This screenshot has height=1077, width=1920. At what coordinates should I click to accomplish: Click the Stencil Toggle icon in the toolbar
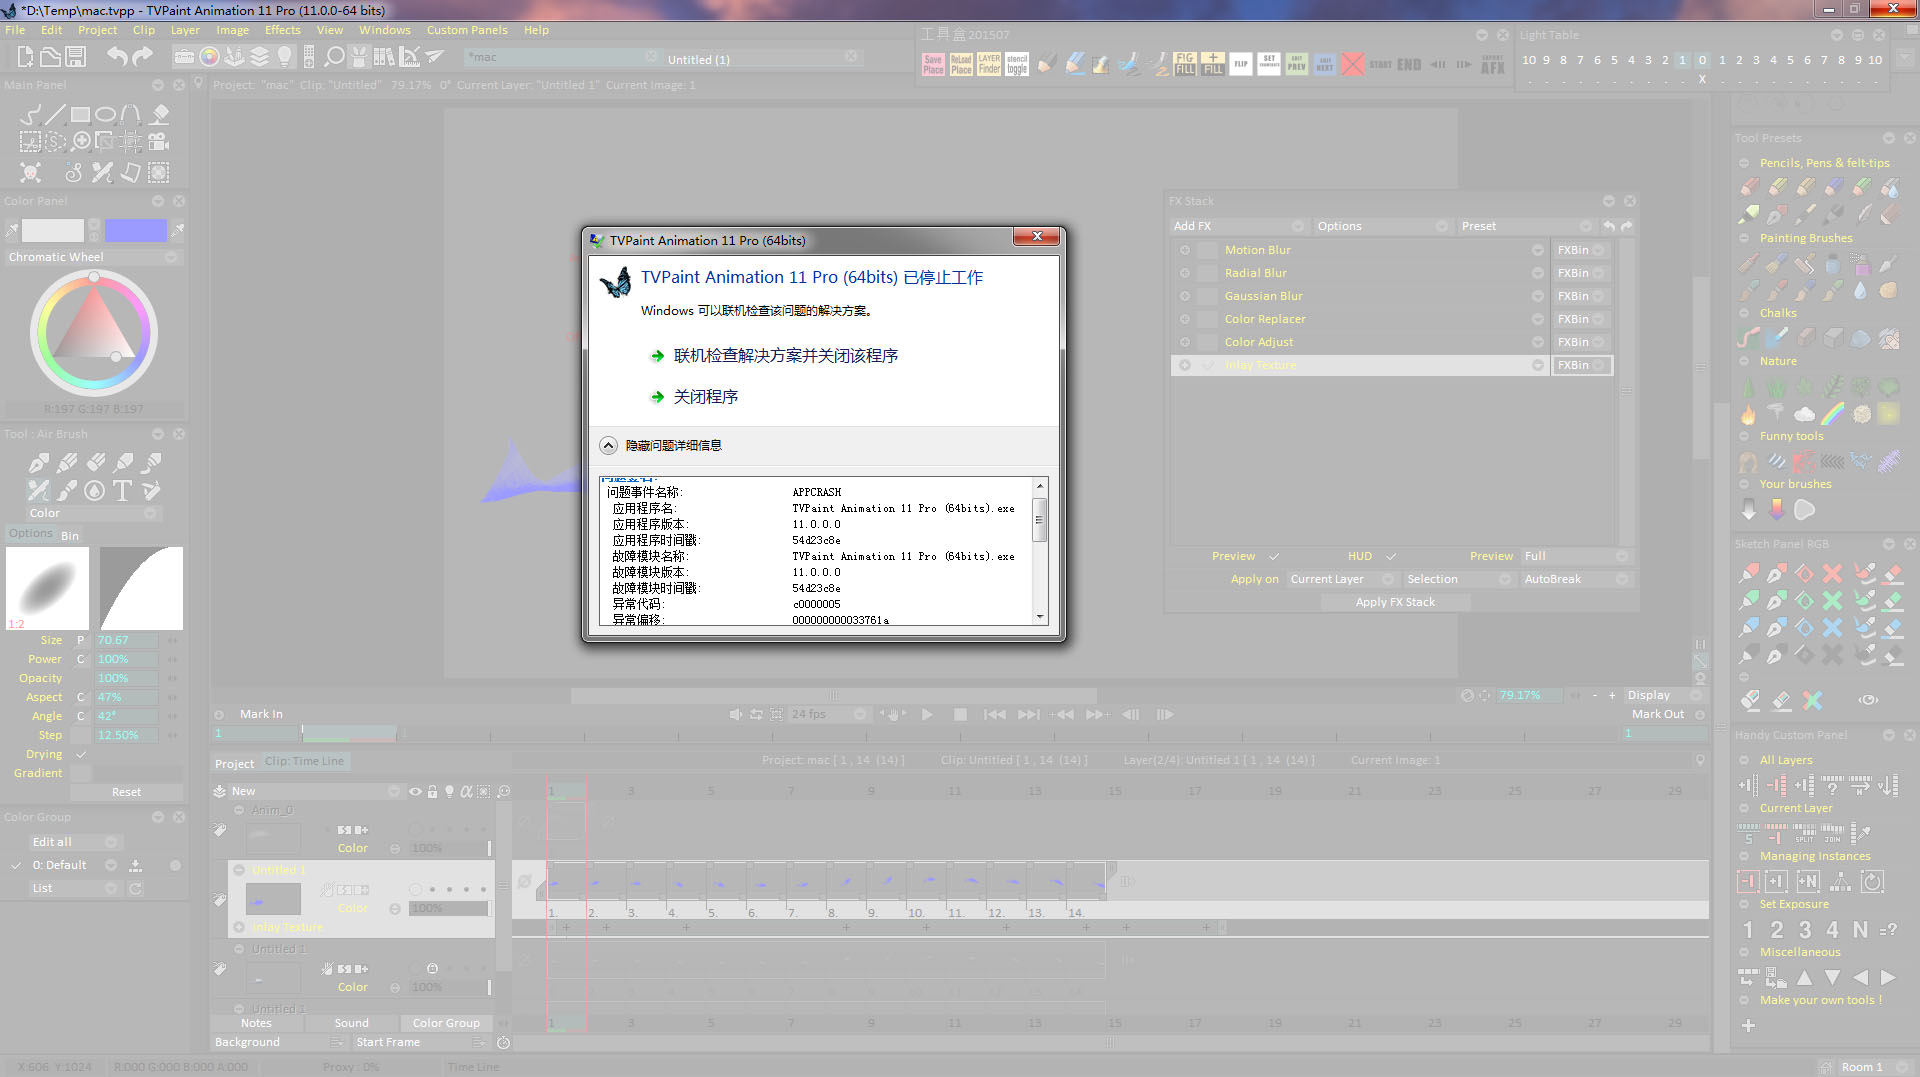(1017, 65)
